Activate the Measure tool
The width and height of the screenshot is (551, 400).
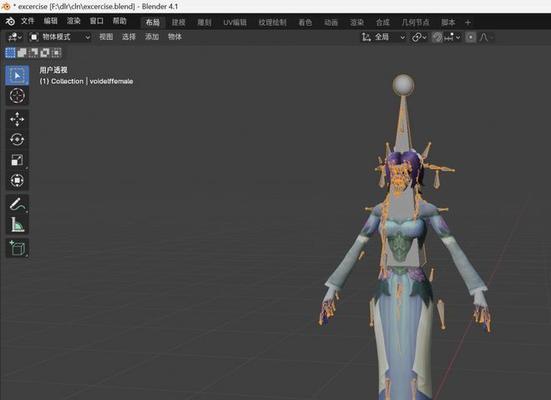pyautogui.click(x=17, y=225)
